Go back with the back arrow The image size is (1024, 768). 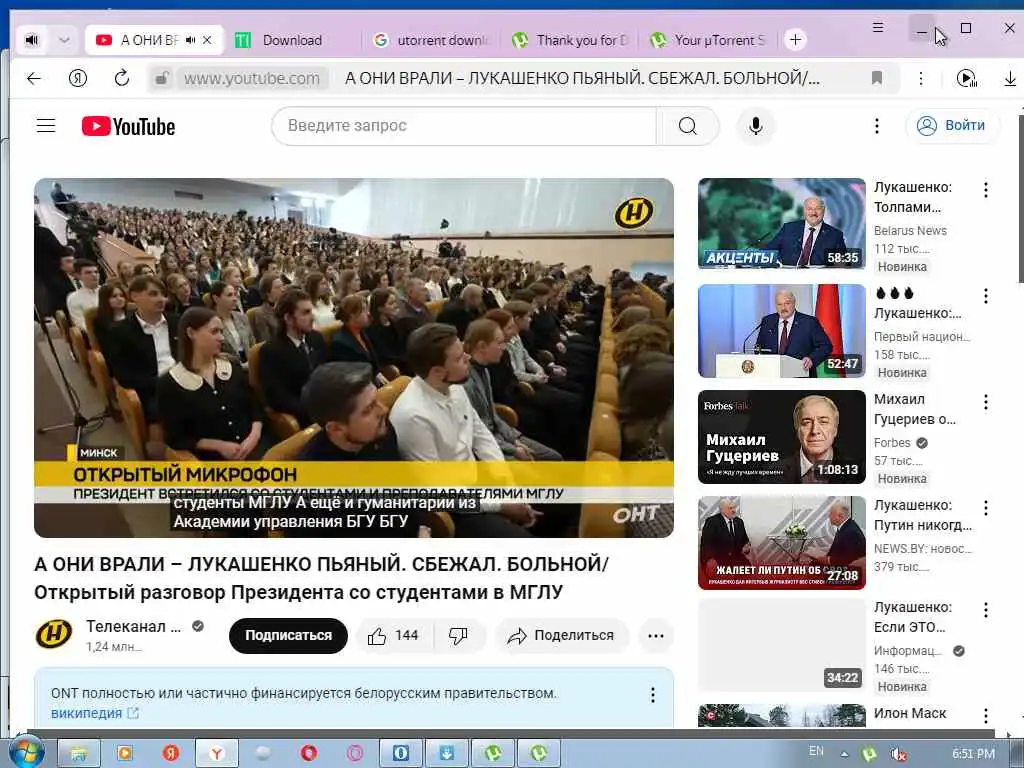click(34, 78)
